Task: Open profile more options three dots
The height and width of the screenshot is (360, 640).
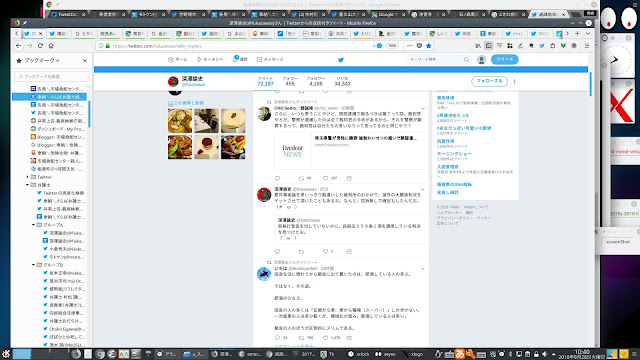Action: [514, 81]
